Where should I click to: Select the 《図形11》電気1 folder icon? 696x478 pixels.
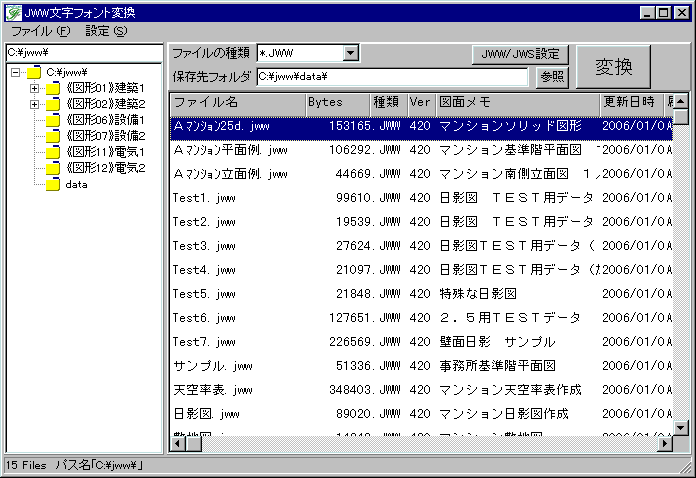tap(53, 152)
